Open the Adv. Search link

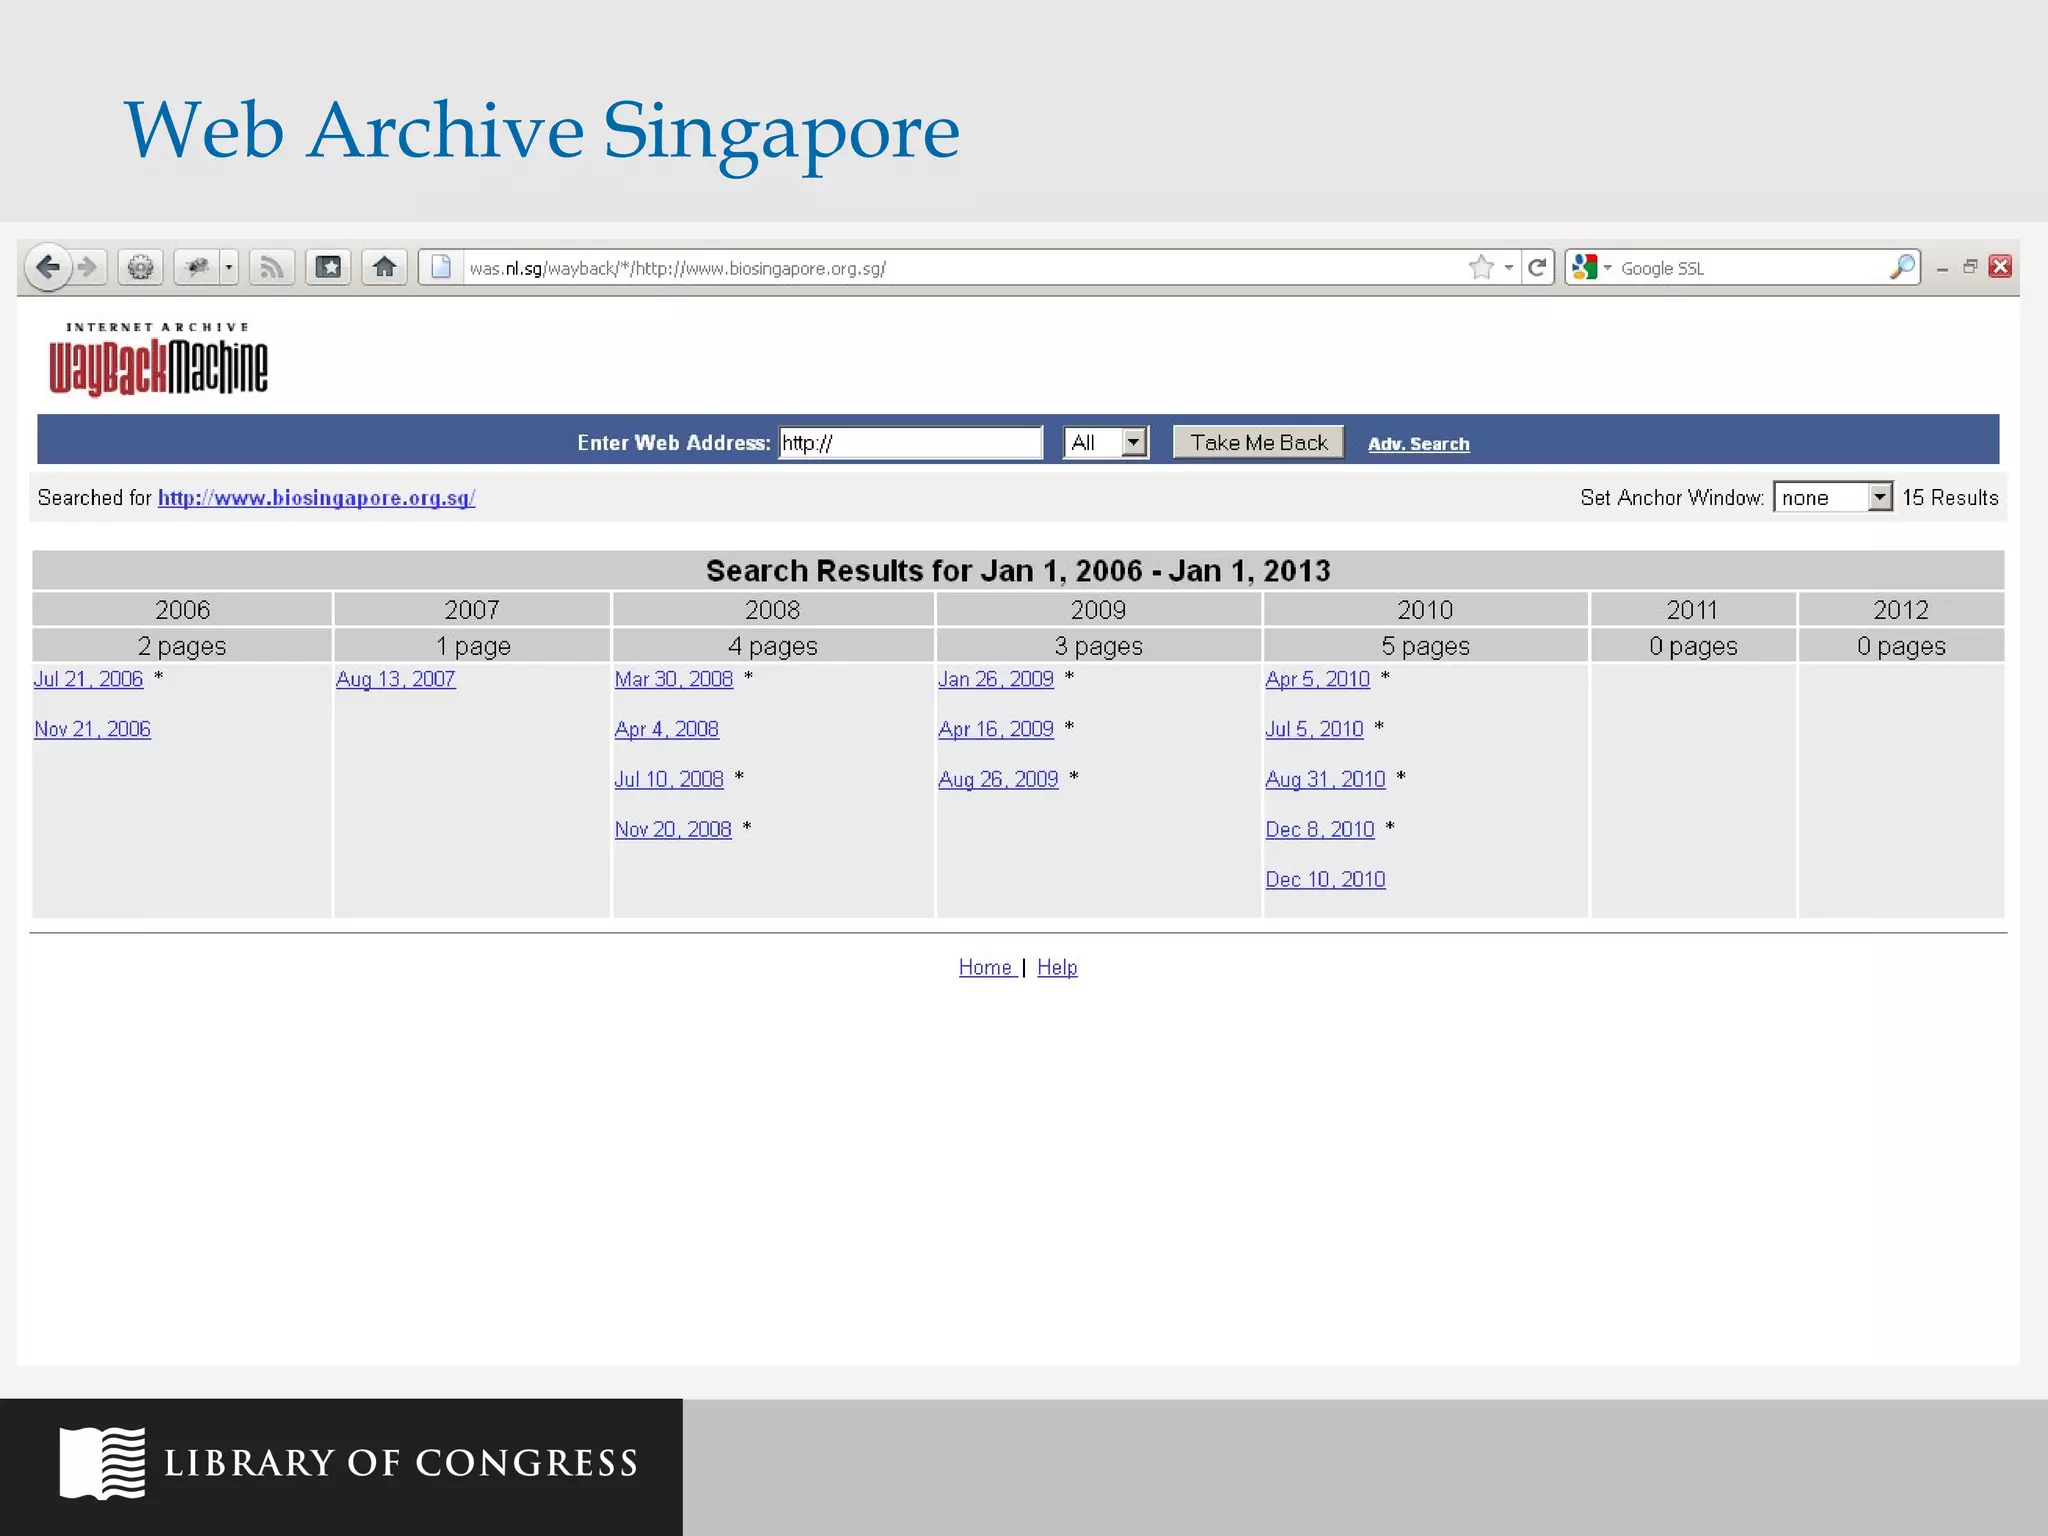(x=1418, y=444)
